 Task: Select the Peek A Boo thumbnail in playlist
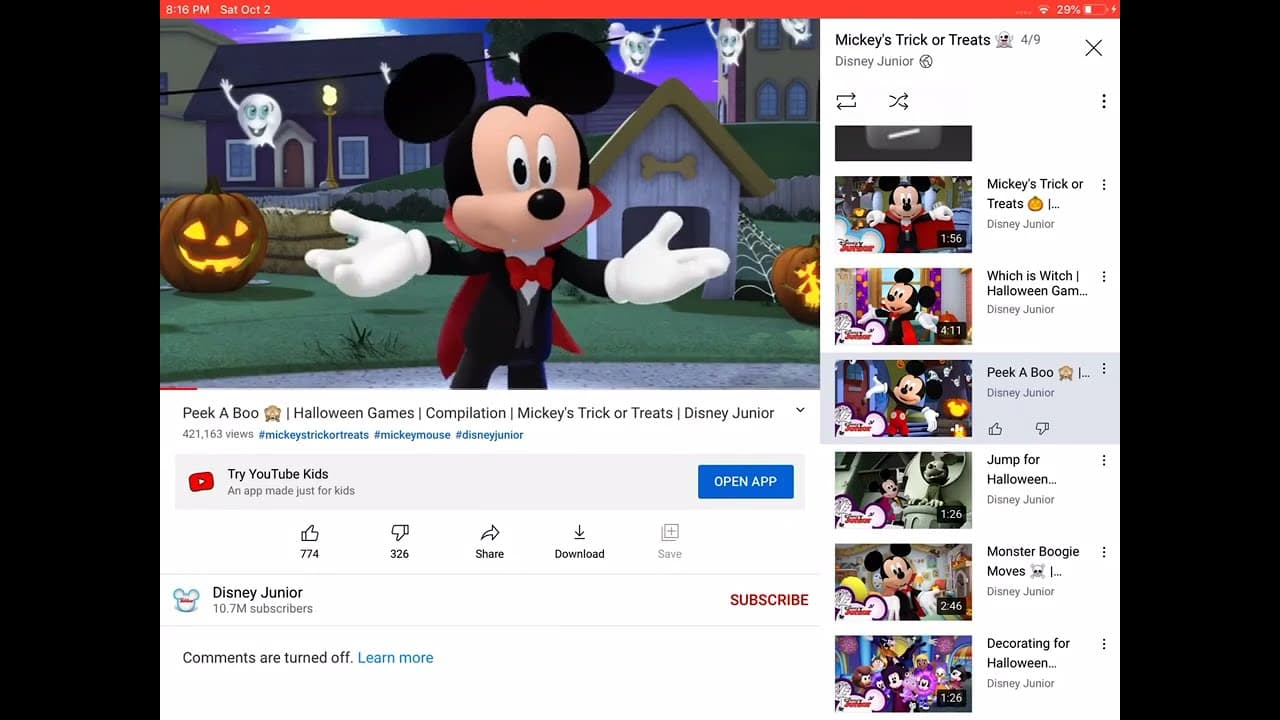pos(903,398)
